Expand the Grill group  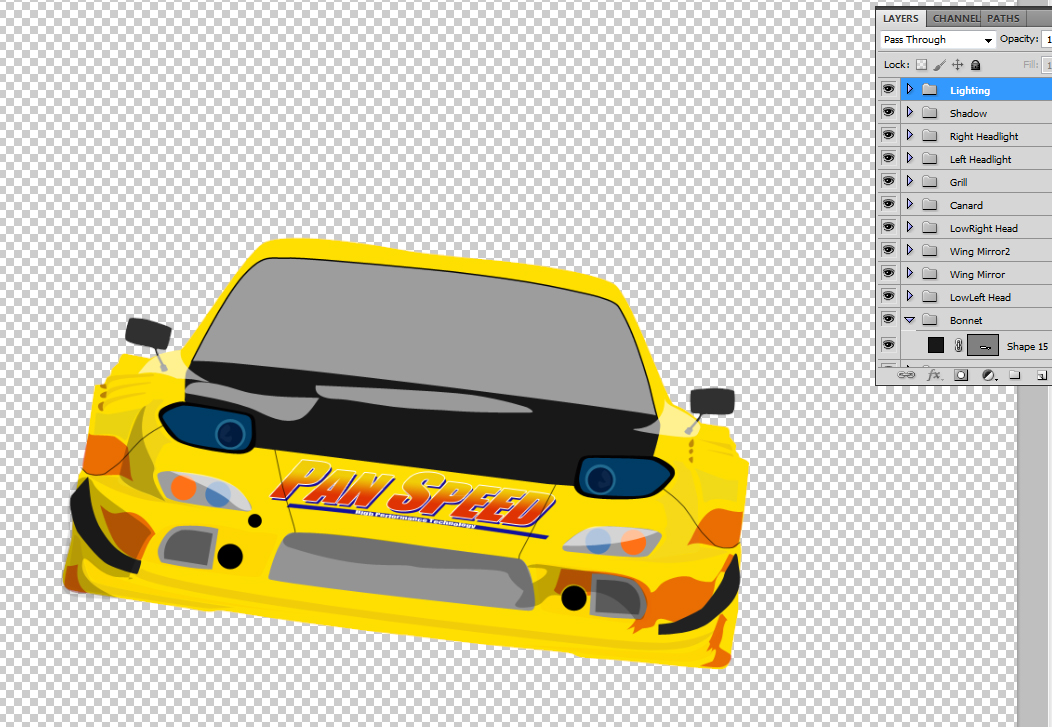[x=910, y=181]
